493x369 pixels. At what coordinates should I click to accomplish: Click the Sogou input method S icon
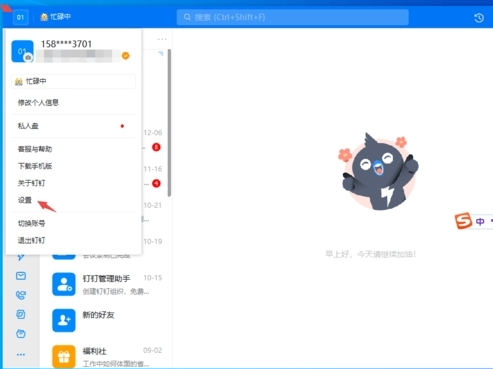point(463,221)
